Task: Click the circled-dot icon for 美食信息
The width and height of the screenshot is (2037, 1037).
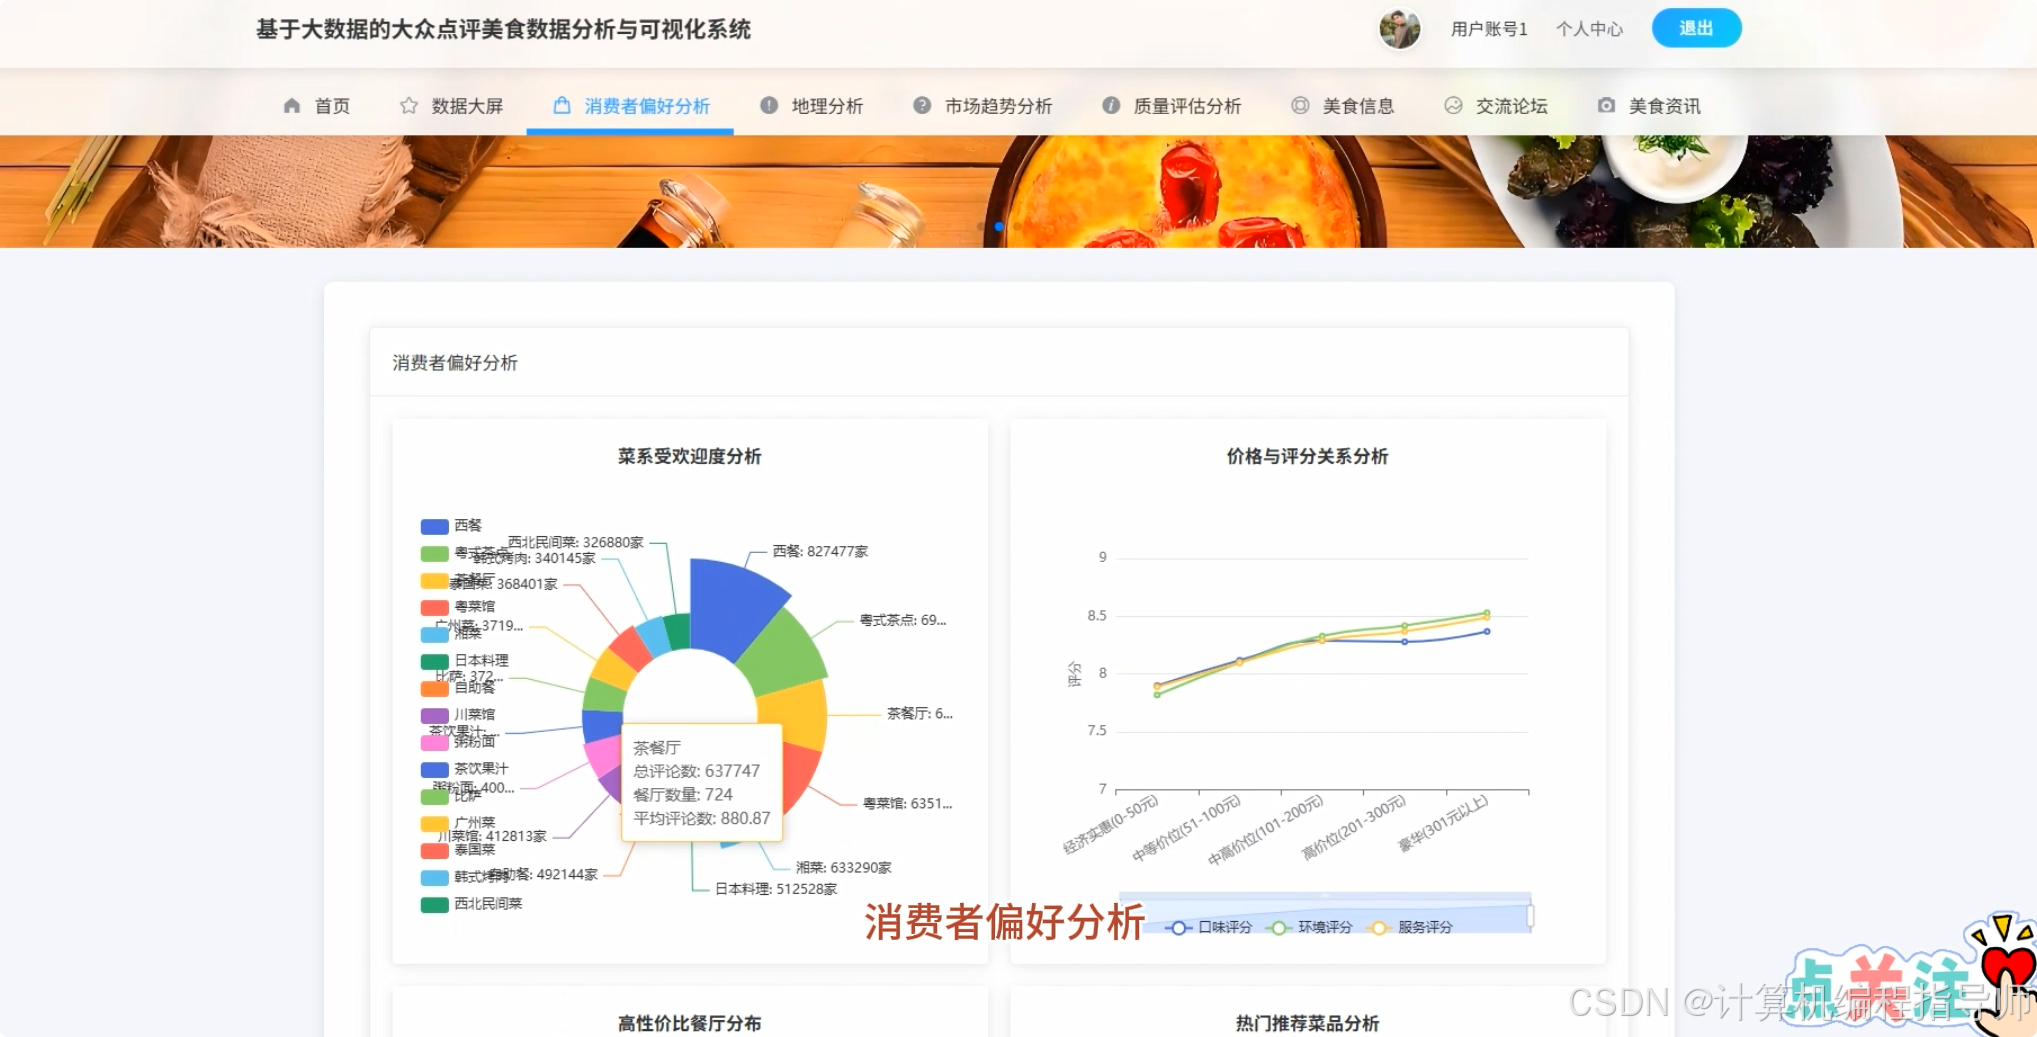Action: pos(1301,105)
